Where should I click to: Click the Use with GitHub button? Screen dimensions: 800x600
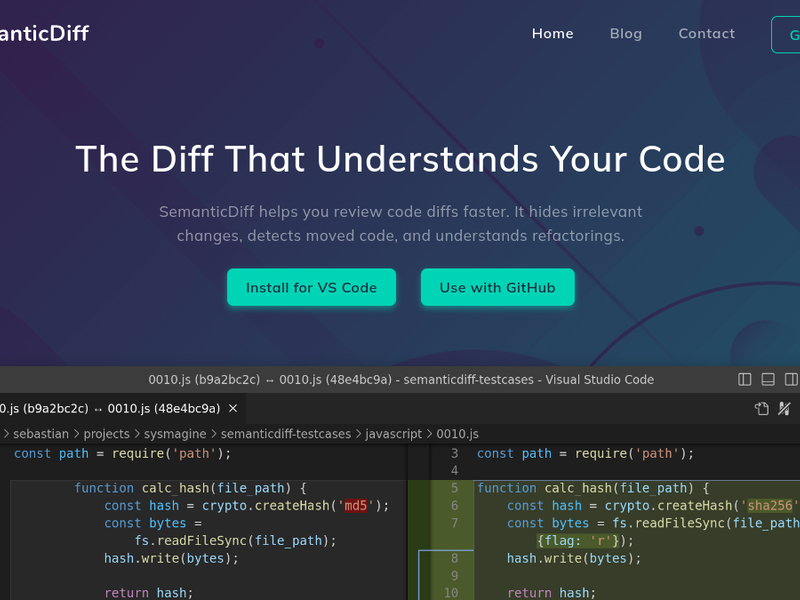[x=497, y=287]
